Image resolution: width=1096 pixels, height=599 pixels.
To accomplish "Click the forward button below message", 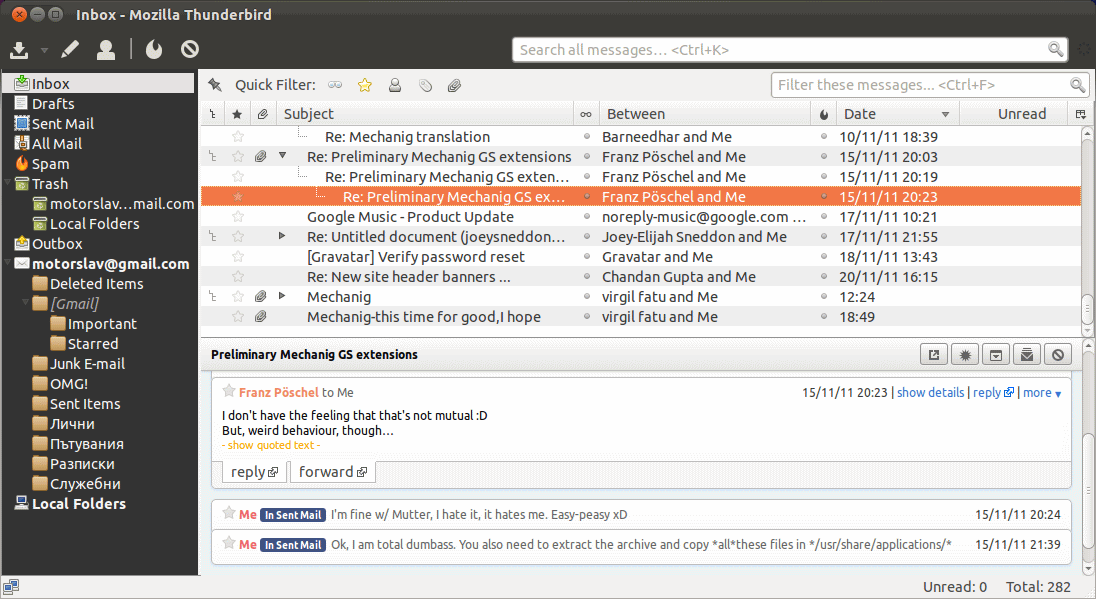I will (x=333, y=472).
